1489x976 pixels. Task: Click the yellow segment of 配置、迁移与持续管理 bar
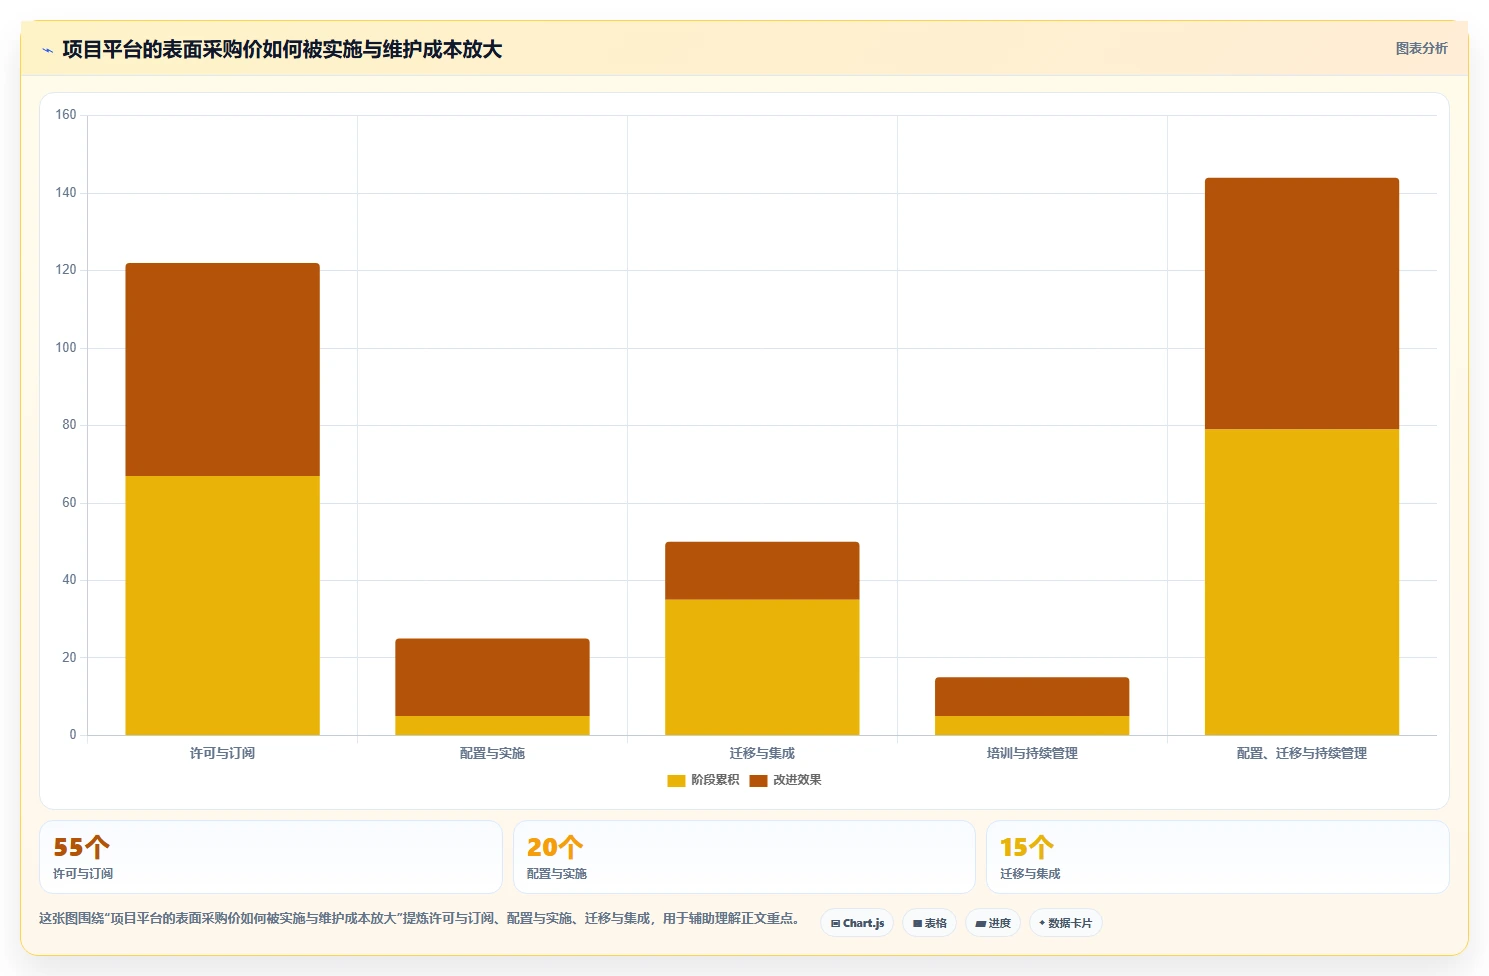[1302, 582]
